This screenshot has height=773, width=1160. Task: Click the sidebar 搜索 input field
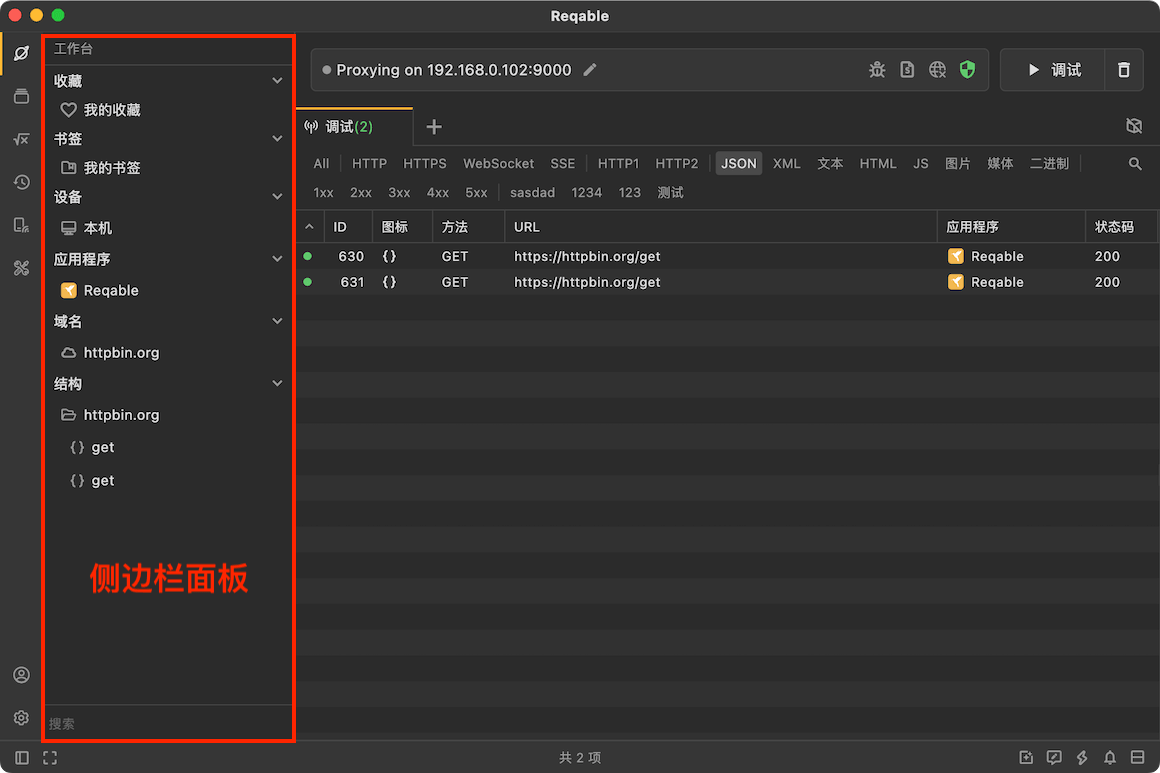click(169, 723)
